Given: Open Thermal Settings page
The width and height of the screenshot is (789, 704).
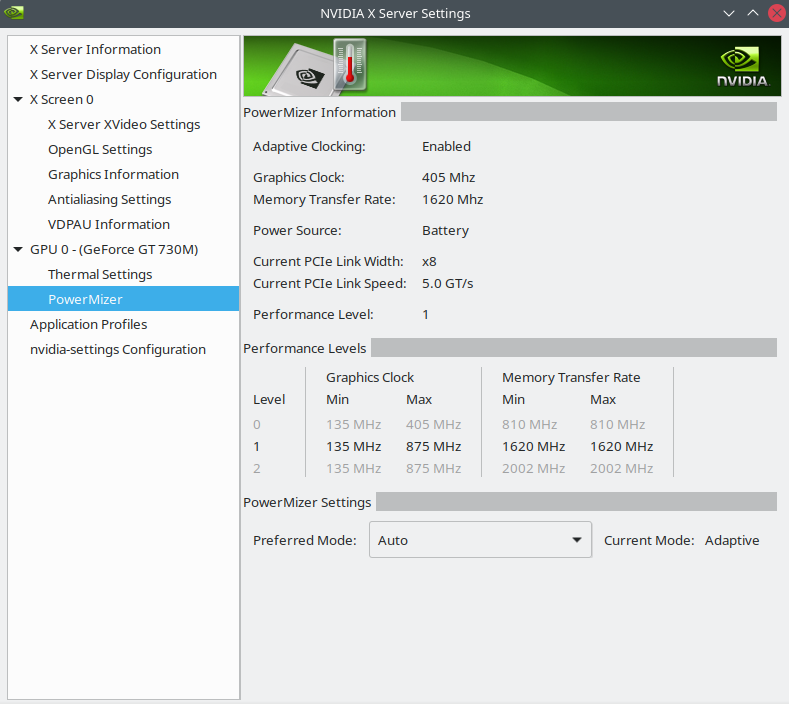Looking at the screenshot, I should [x=100, y=274].
